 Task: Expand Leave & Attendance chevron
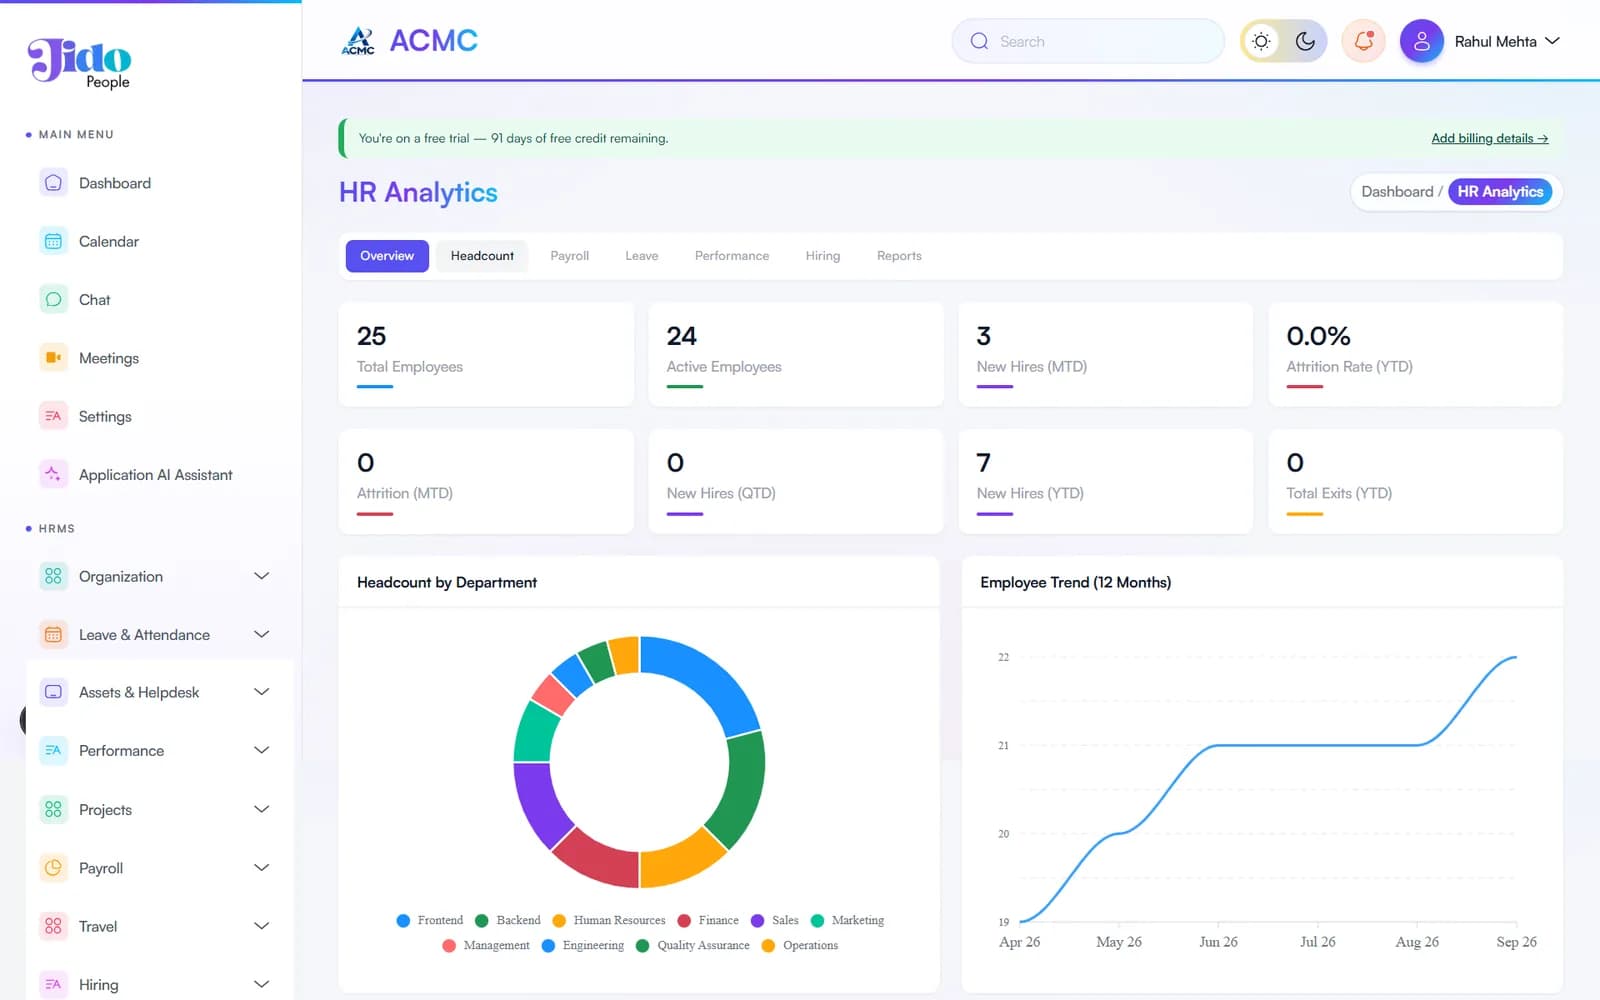(262, 634)
